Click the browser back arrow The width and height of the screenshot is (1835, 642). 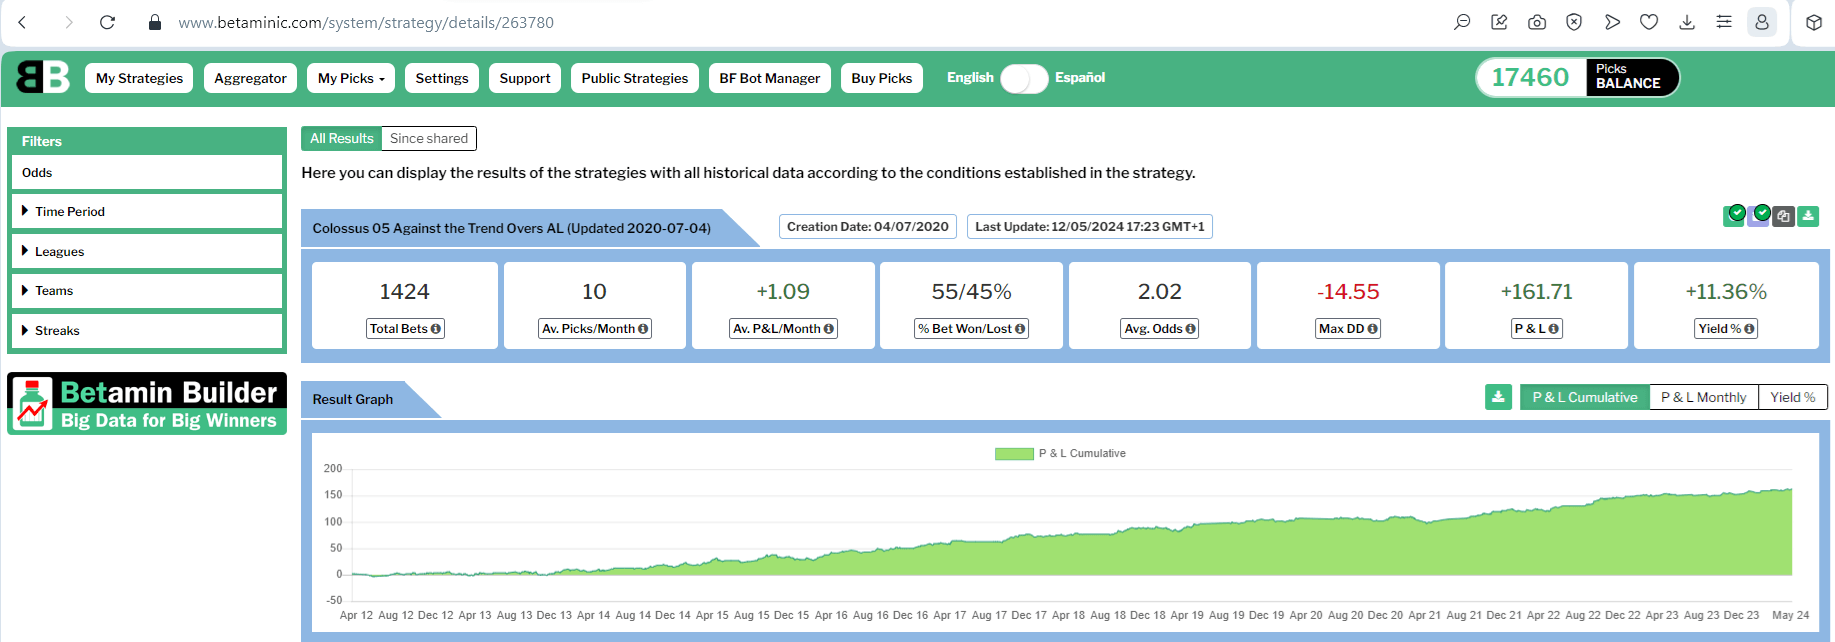(x=22, y=22)
